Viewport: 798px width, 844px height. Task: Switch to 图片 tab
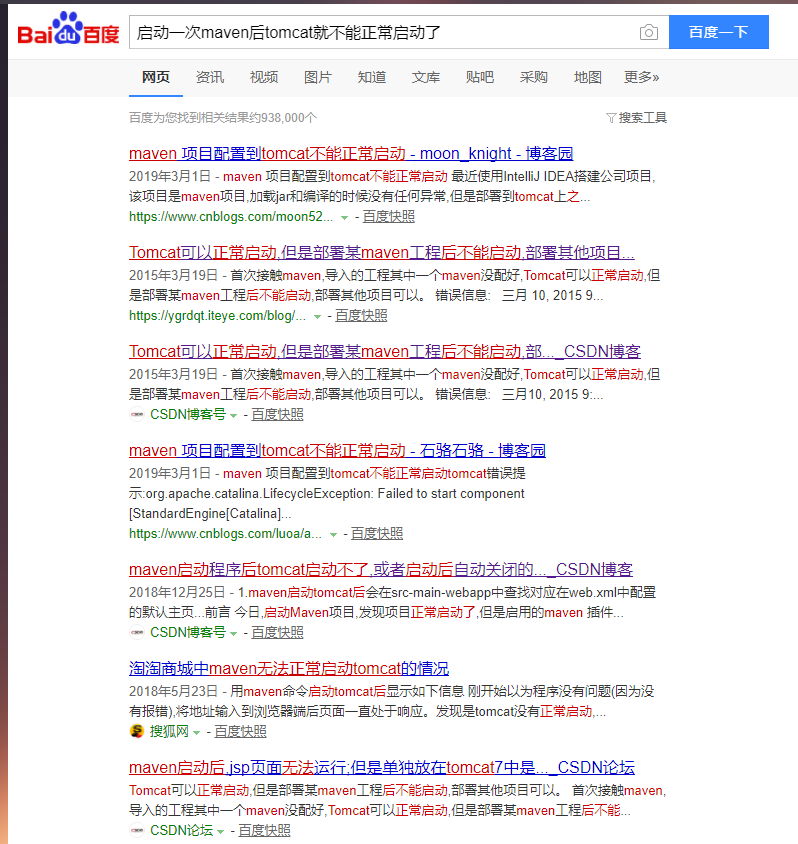(x=317, y=78)
